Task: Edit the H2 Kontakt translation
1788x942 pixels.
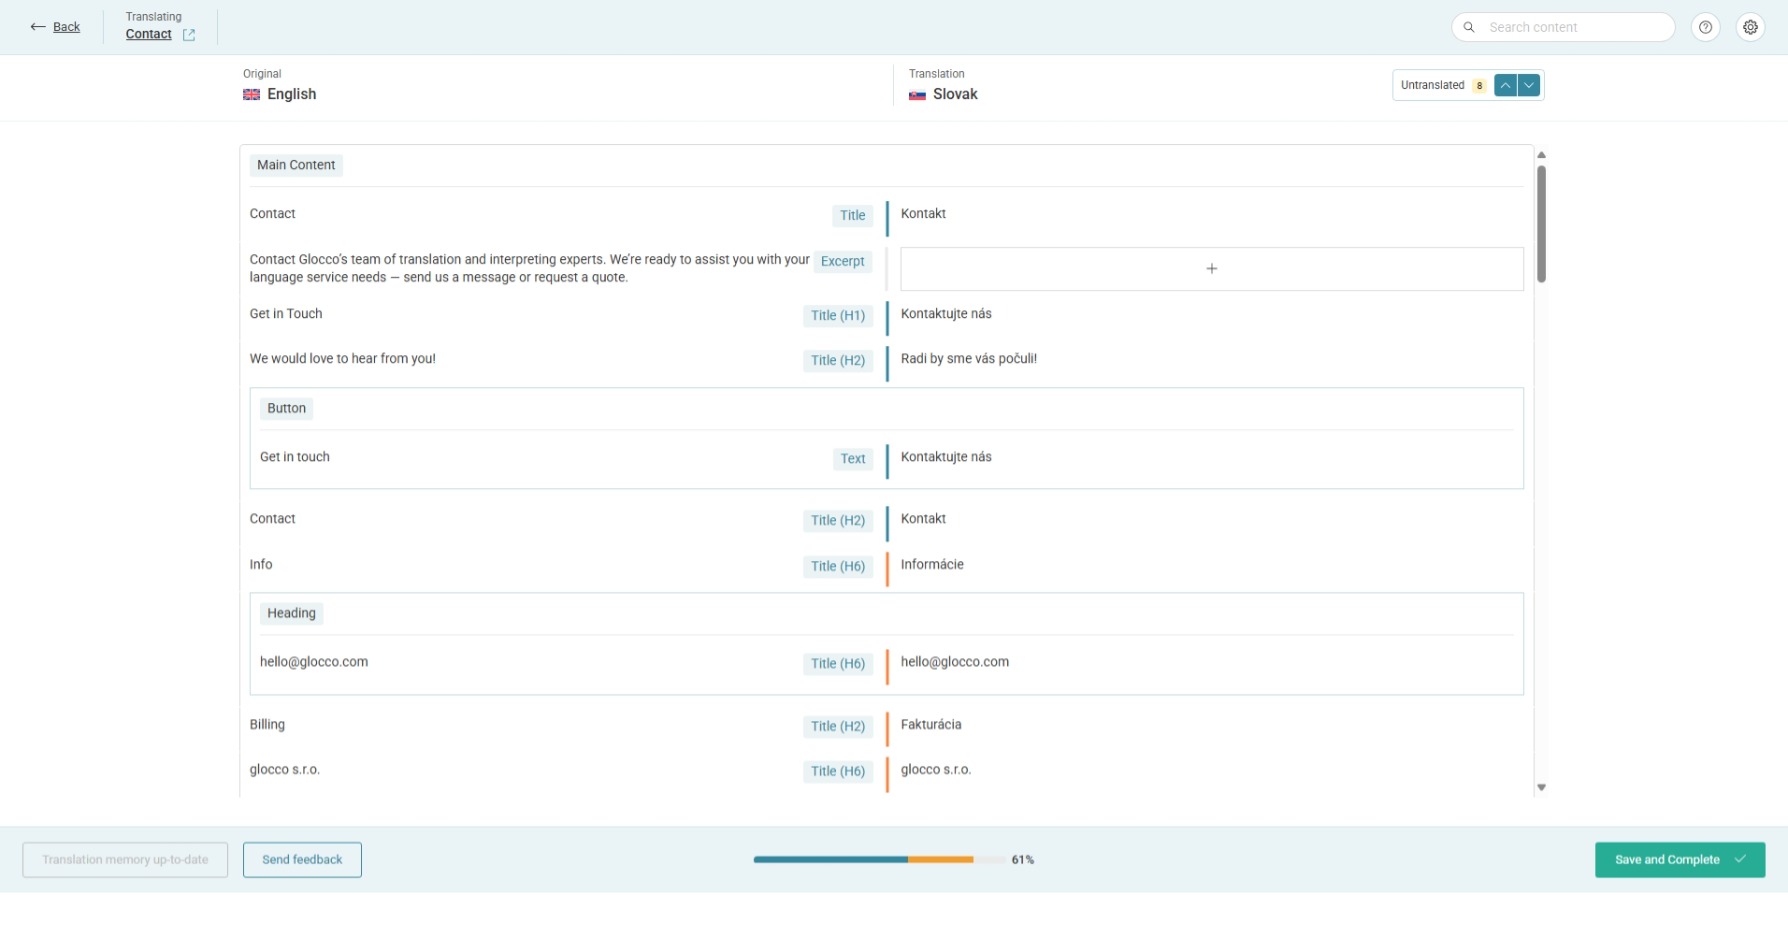Action: (x=923, y=518)
